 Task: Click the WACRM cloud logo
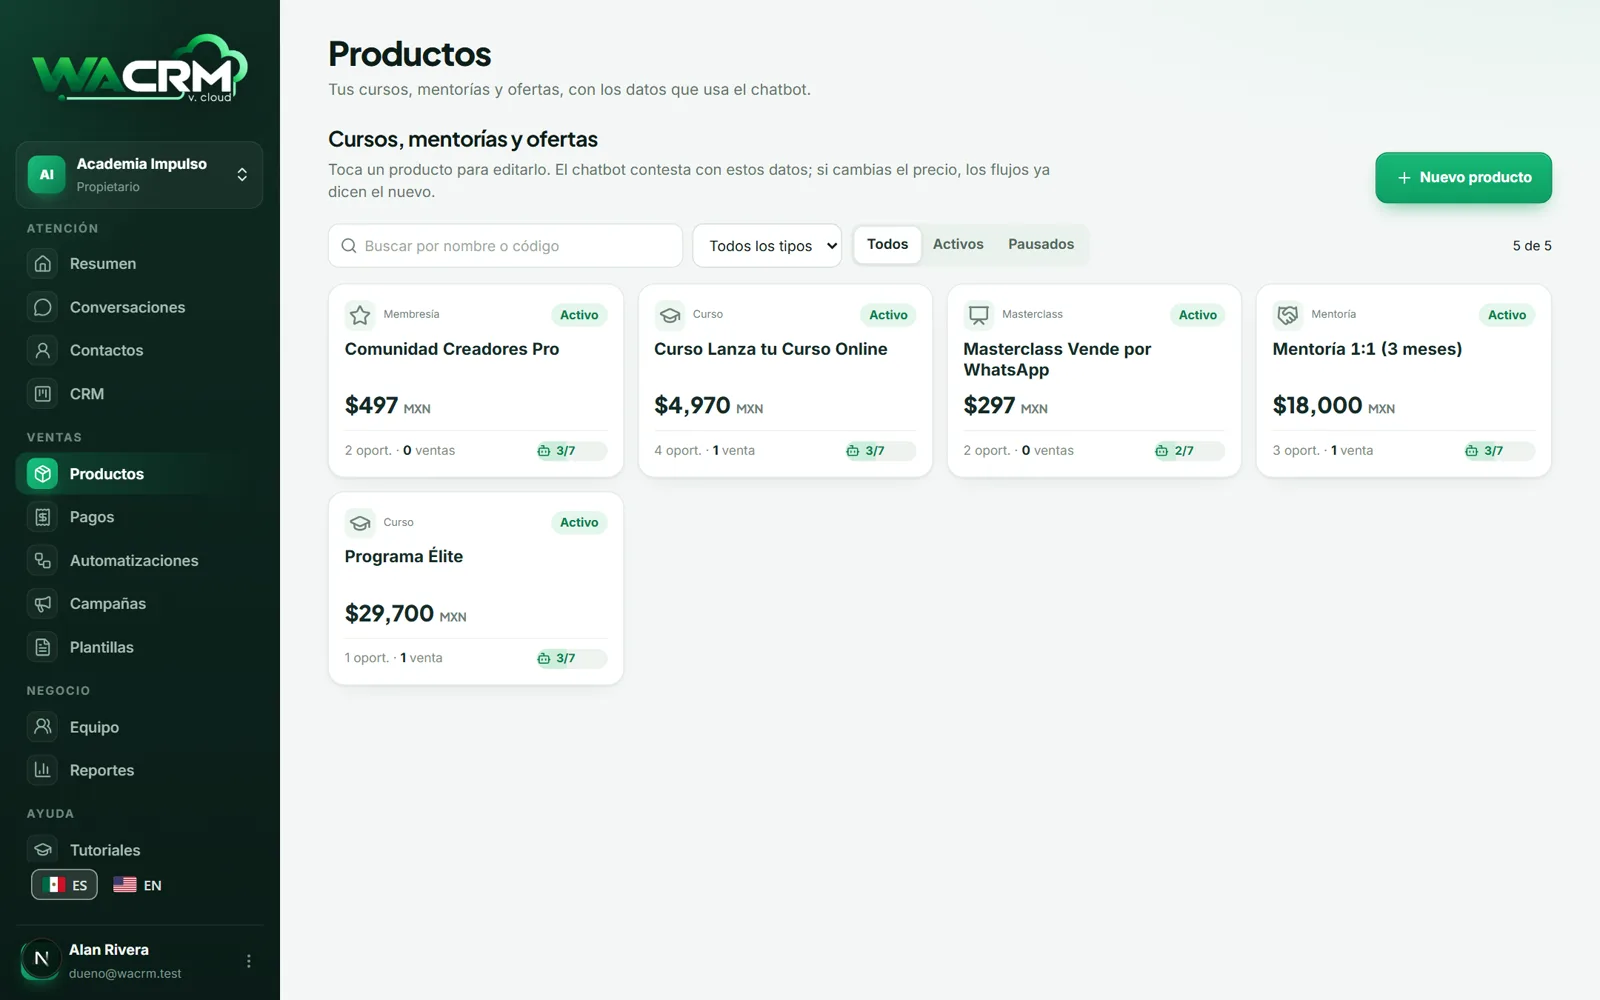coord(139,68)
